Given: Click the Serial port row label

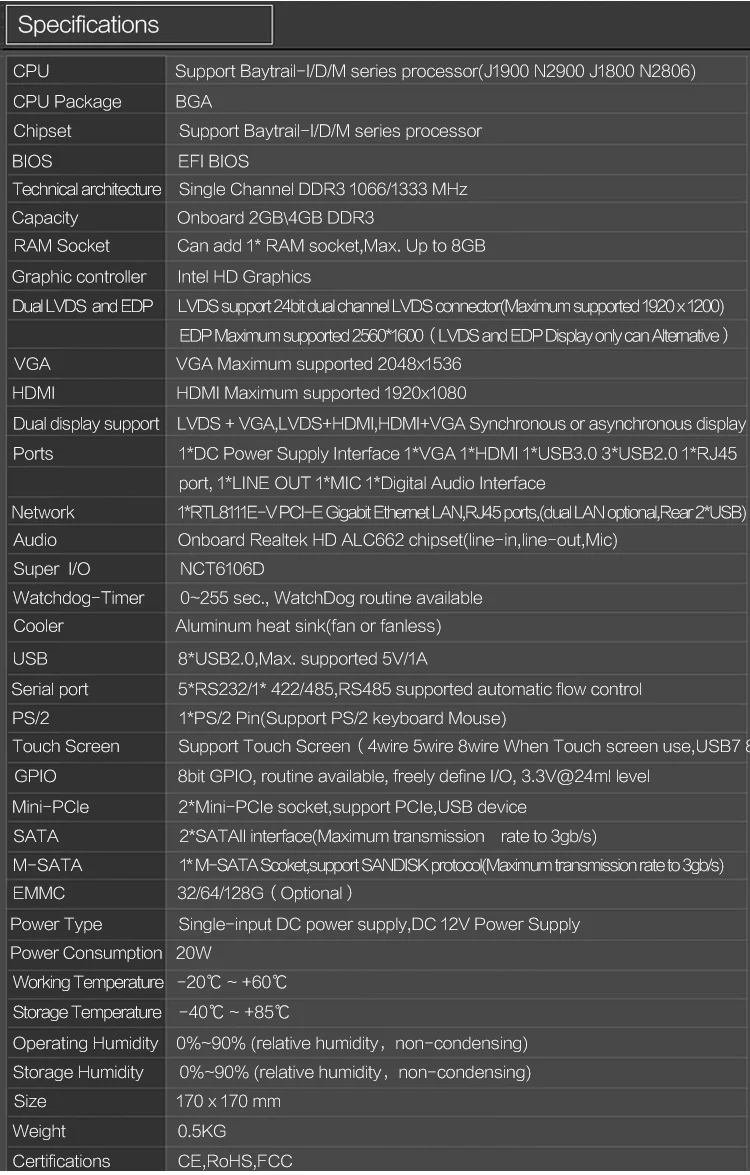Looking at the screenshot, I should 49,689.
